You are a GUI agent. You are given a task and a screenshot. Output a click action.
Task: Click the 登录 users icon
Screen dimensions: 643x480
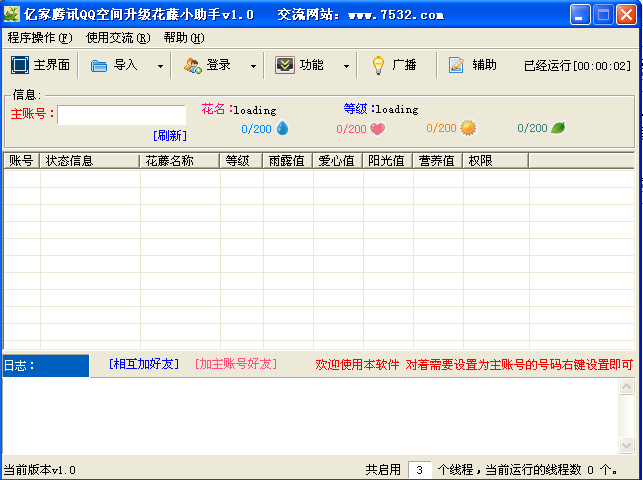(192, 66)
